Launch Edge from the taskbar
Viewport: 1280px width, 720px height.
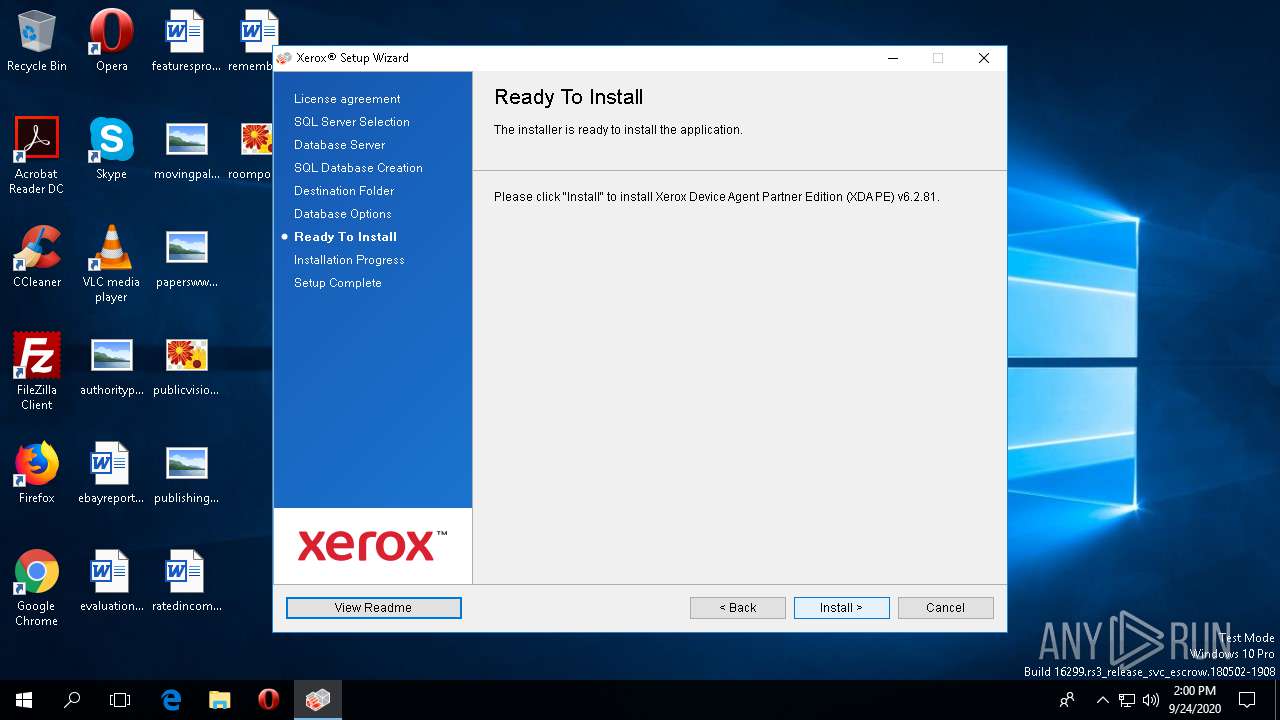click(171, 700)
